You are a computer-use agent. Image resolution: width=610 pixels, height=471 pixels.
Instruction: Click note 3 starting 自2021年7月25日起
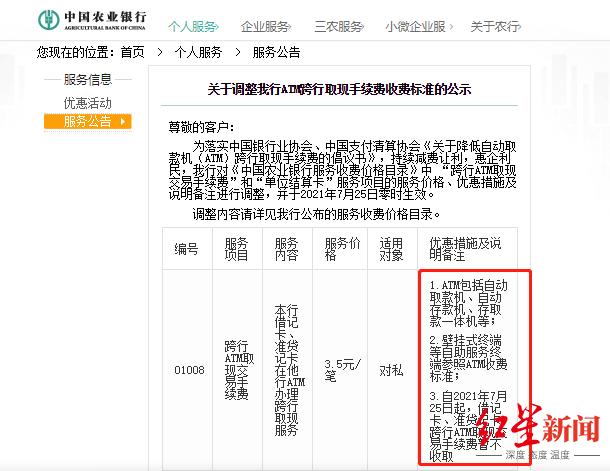pyautogui.click(x=468, y=426)
